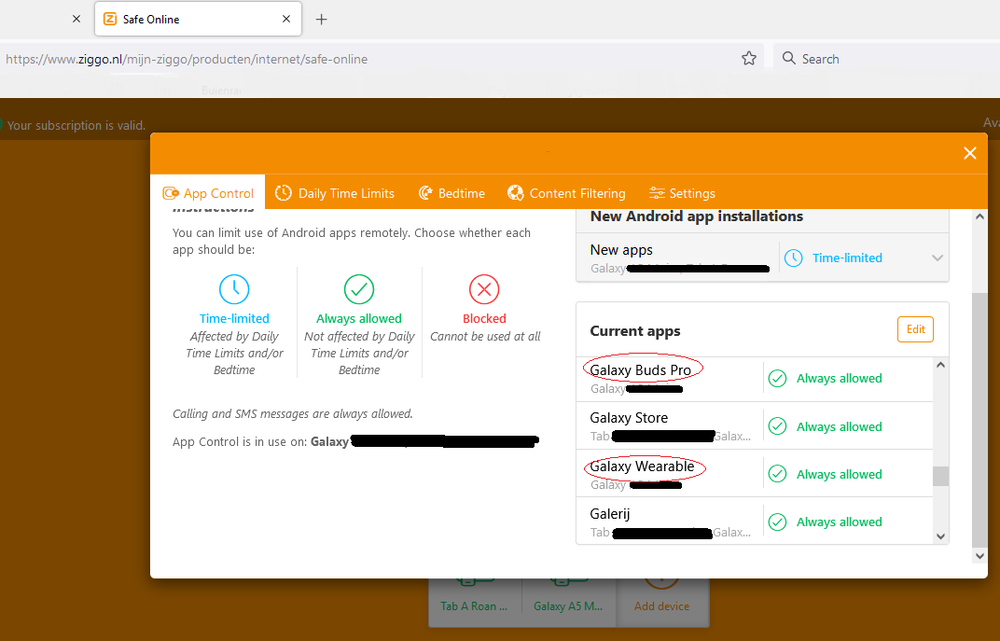
Task: Click the Galaxy Store app name
Action: click(x=629, y=418)
